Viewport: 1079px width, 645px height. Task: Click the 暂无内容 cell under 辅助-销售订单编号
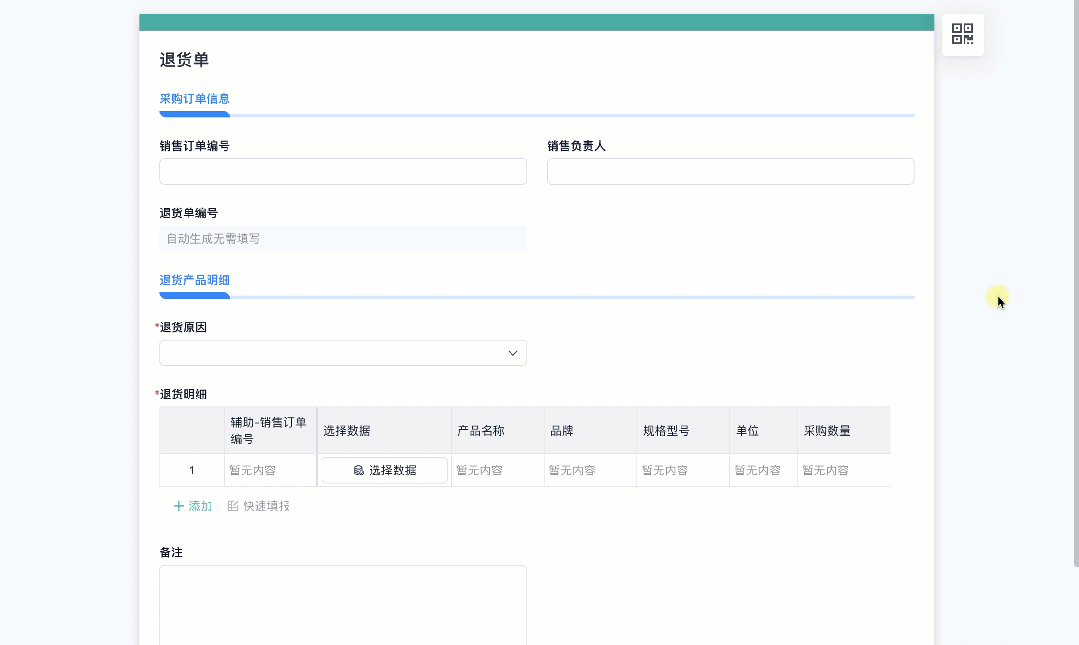point(270,470)
